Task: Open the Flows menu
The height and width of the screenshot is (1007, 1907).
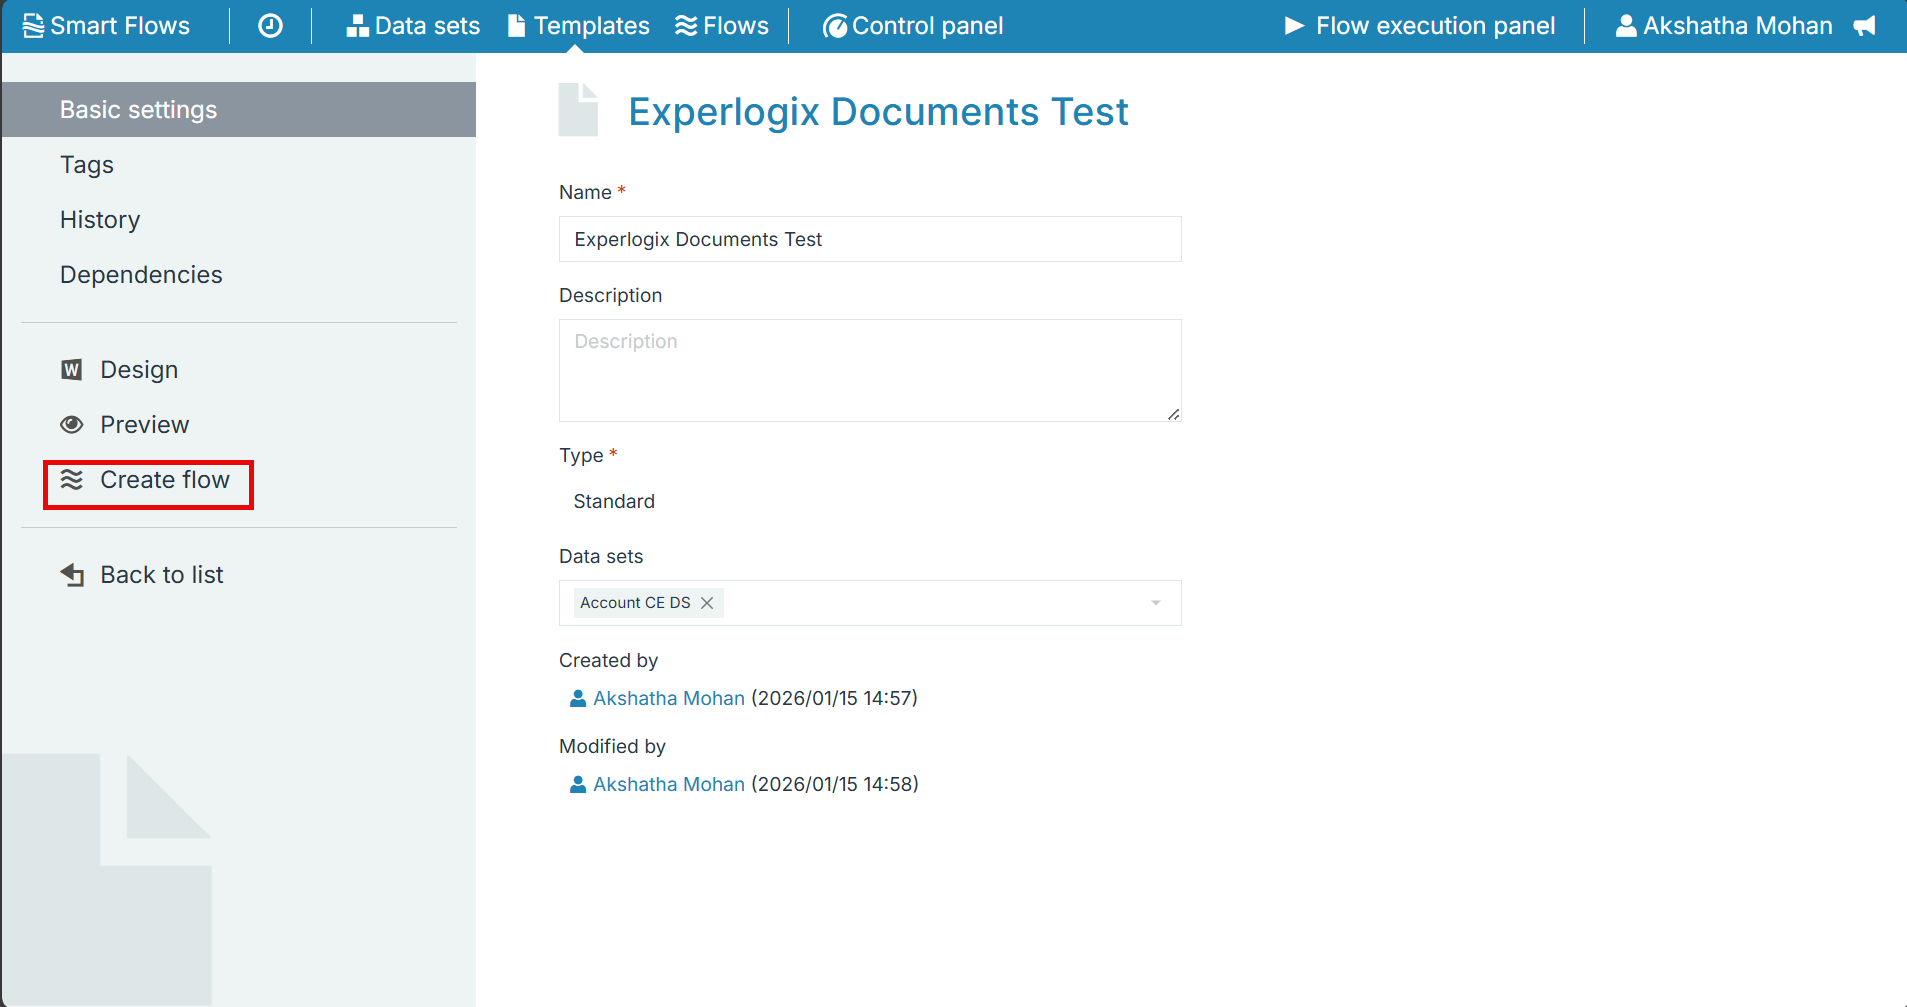Action: point(722,26)
